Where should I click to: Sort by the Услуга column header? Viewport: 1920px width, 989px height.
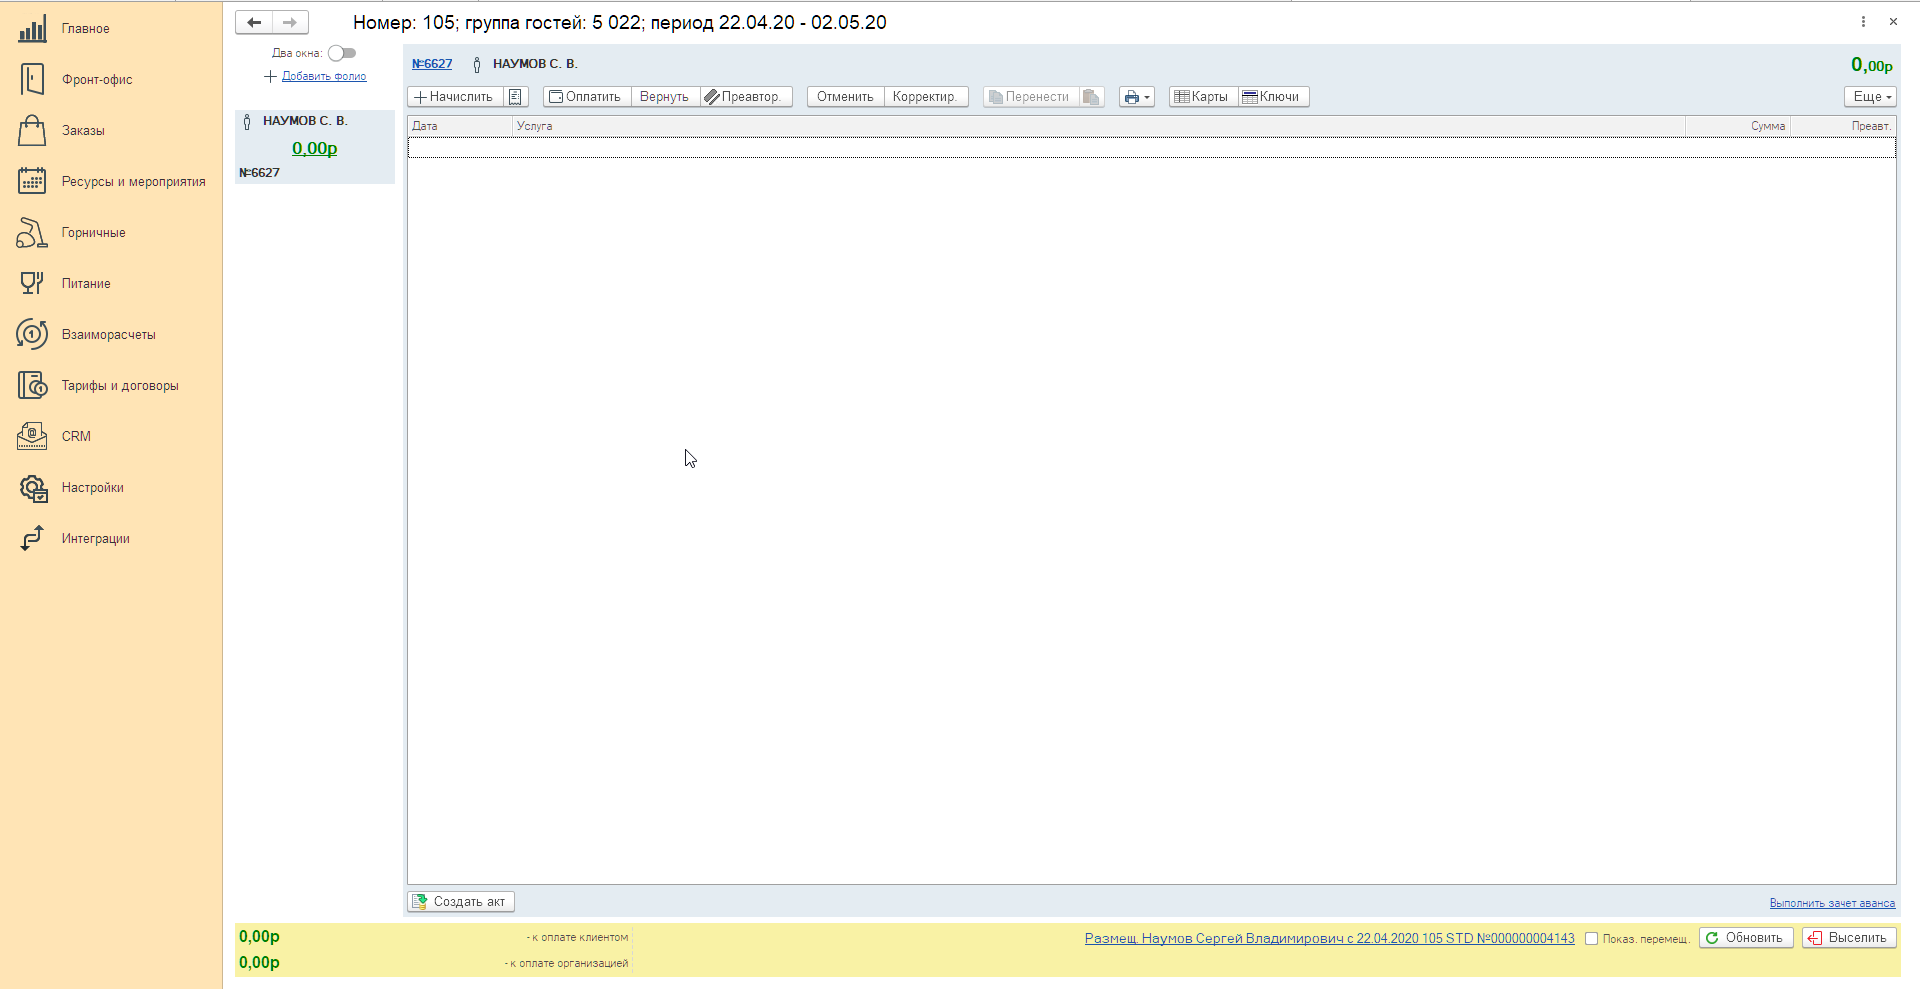(x=1098, y=126)
